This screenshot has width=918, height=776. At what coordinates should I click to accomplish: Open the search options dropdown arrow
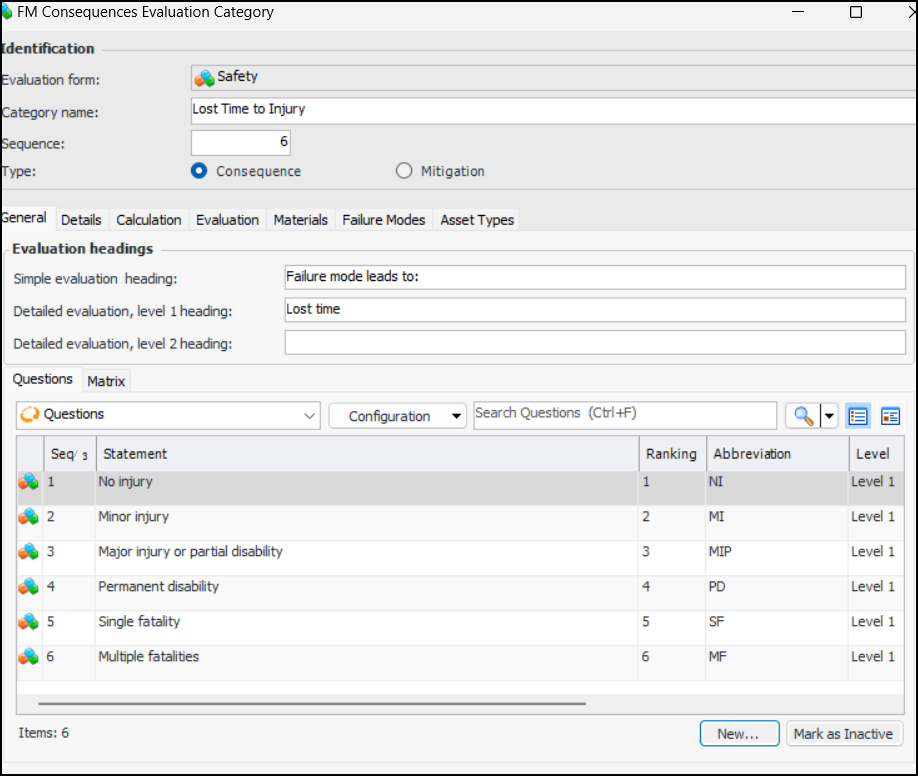[828, 416]
